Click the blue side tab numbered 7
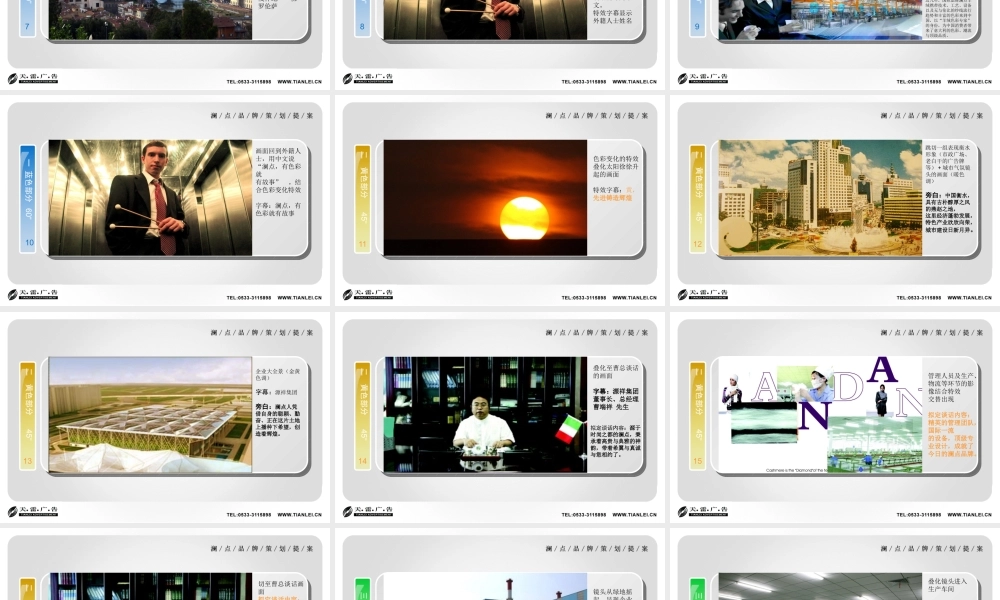The image size is (1000, 600). (x=27, y=18)
